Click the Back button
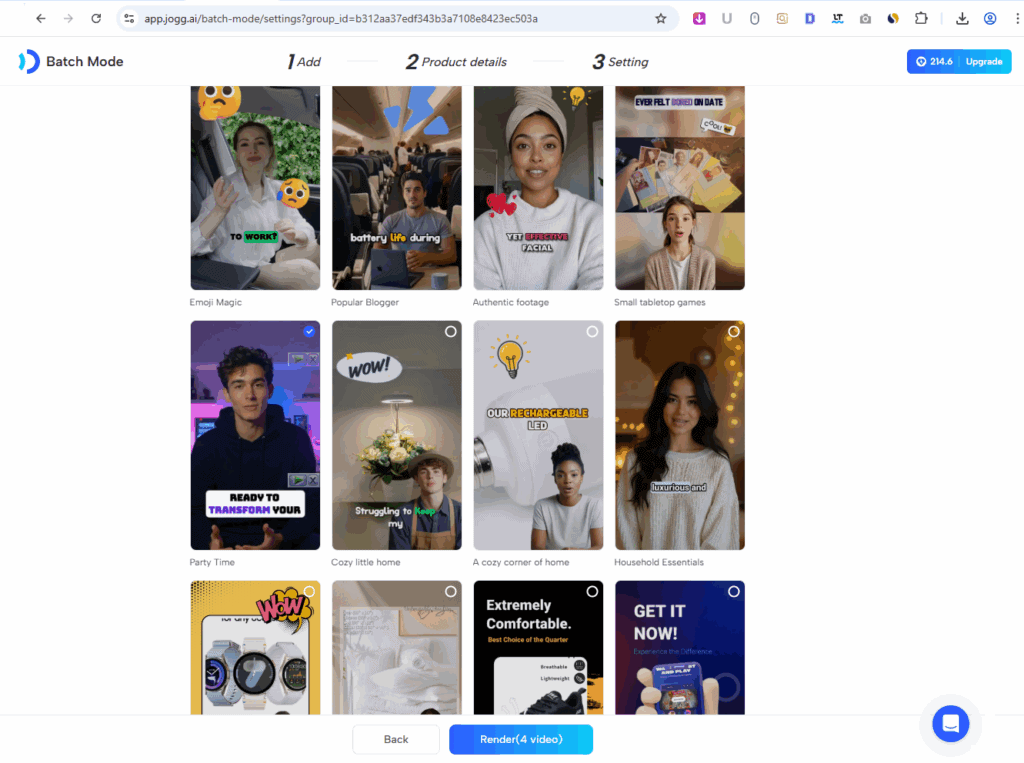This screenshot has height=763, width=1024. [x=396, y=739]
